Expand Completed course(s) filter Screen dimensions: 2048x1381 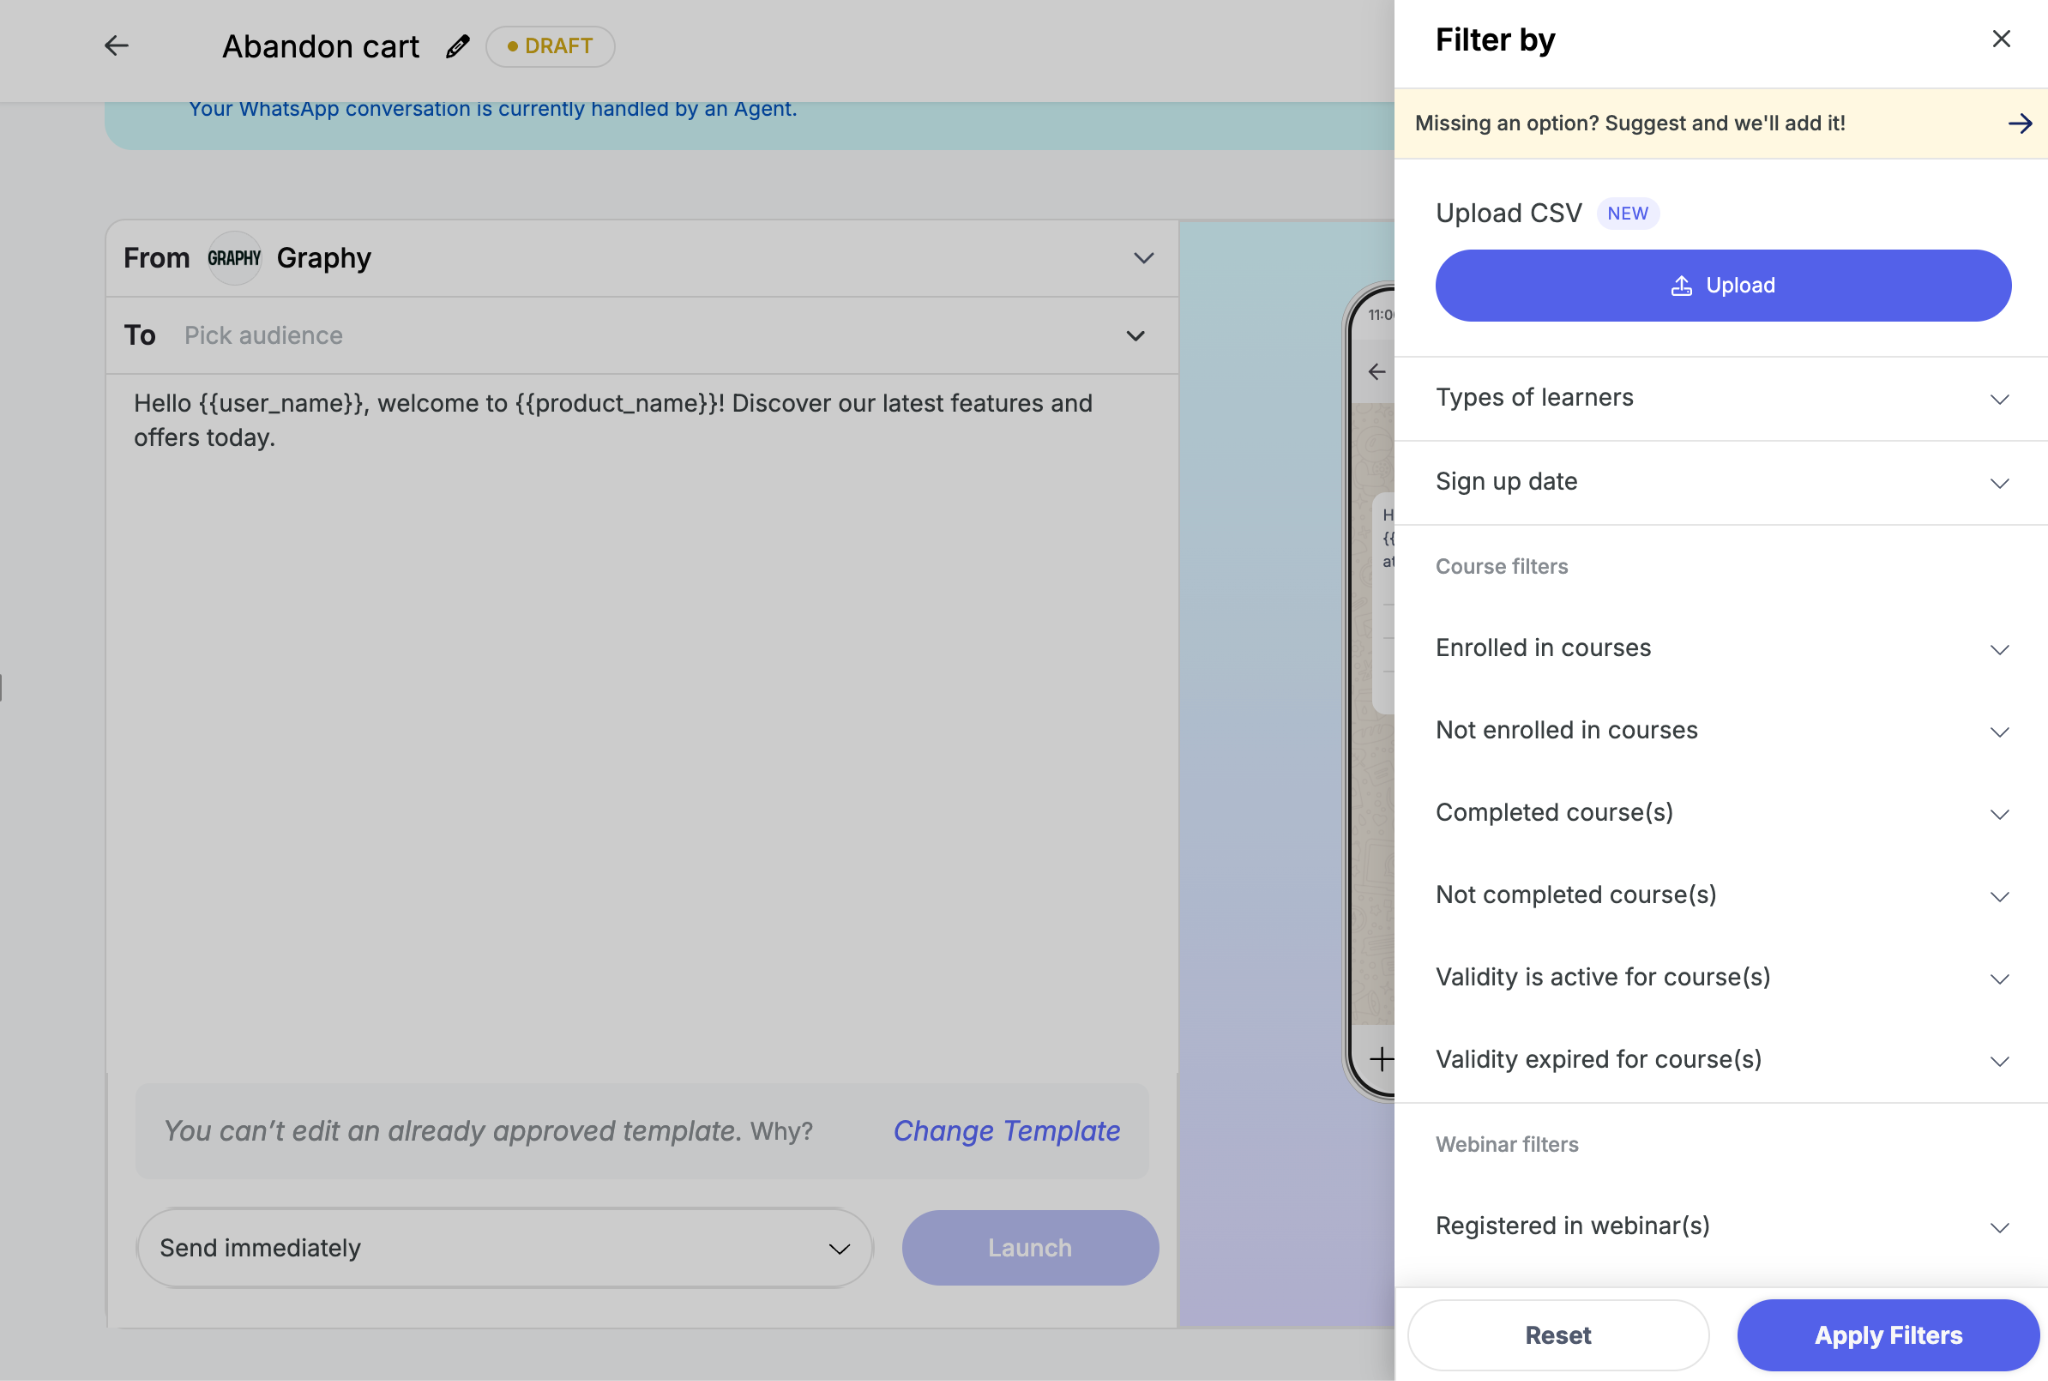point(1722,812)
